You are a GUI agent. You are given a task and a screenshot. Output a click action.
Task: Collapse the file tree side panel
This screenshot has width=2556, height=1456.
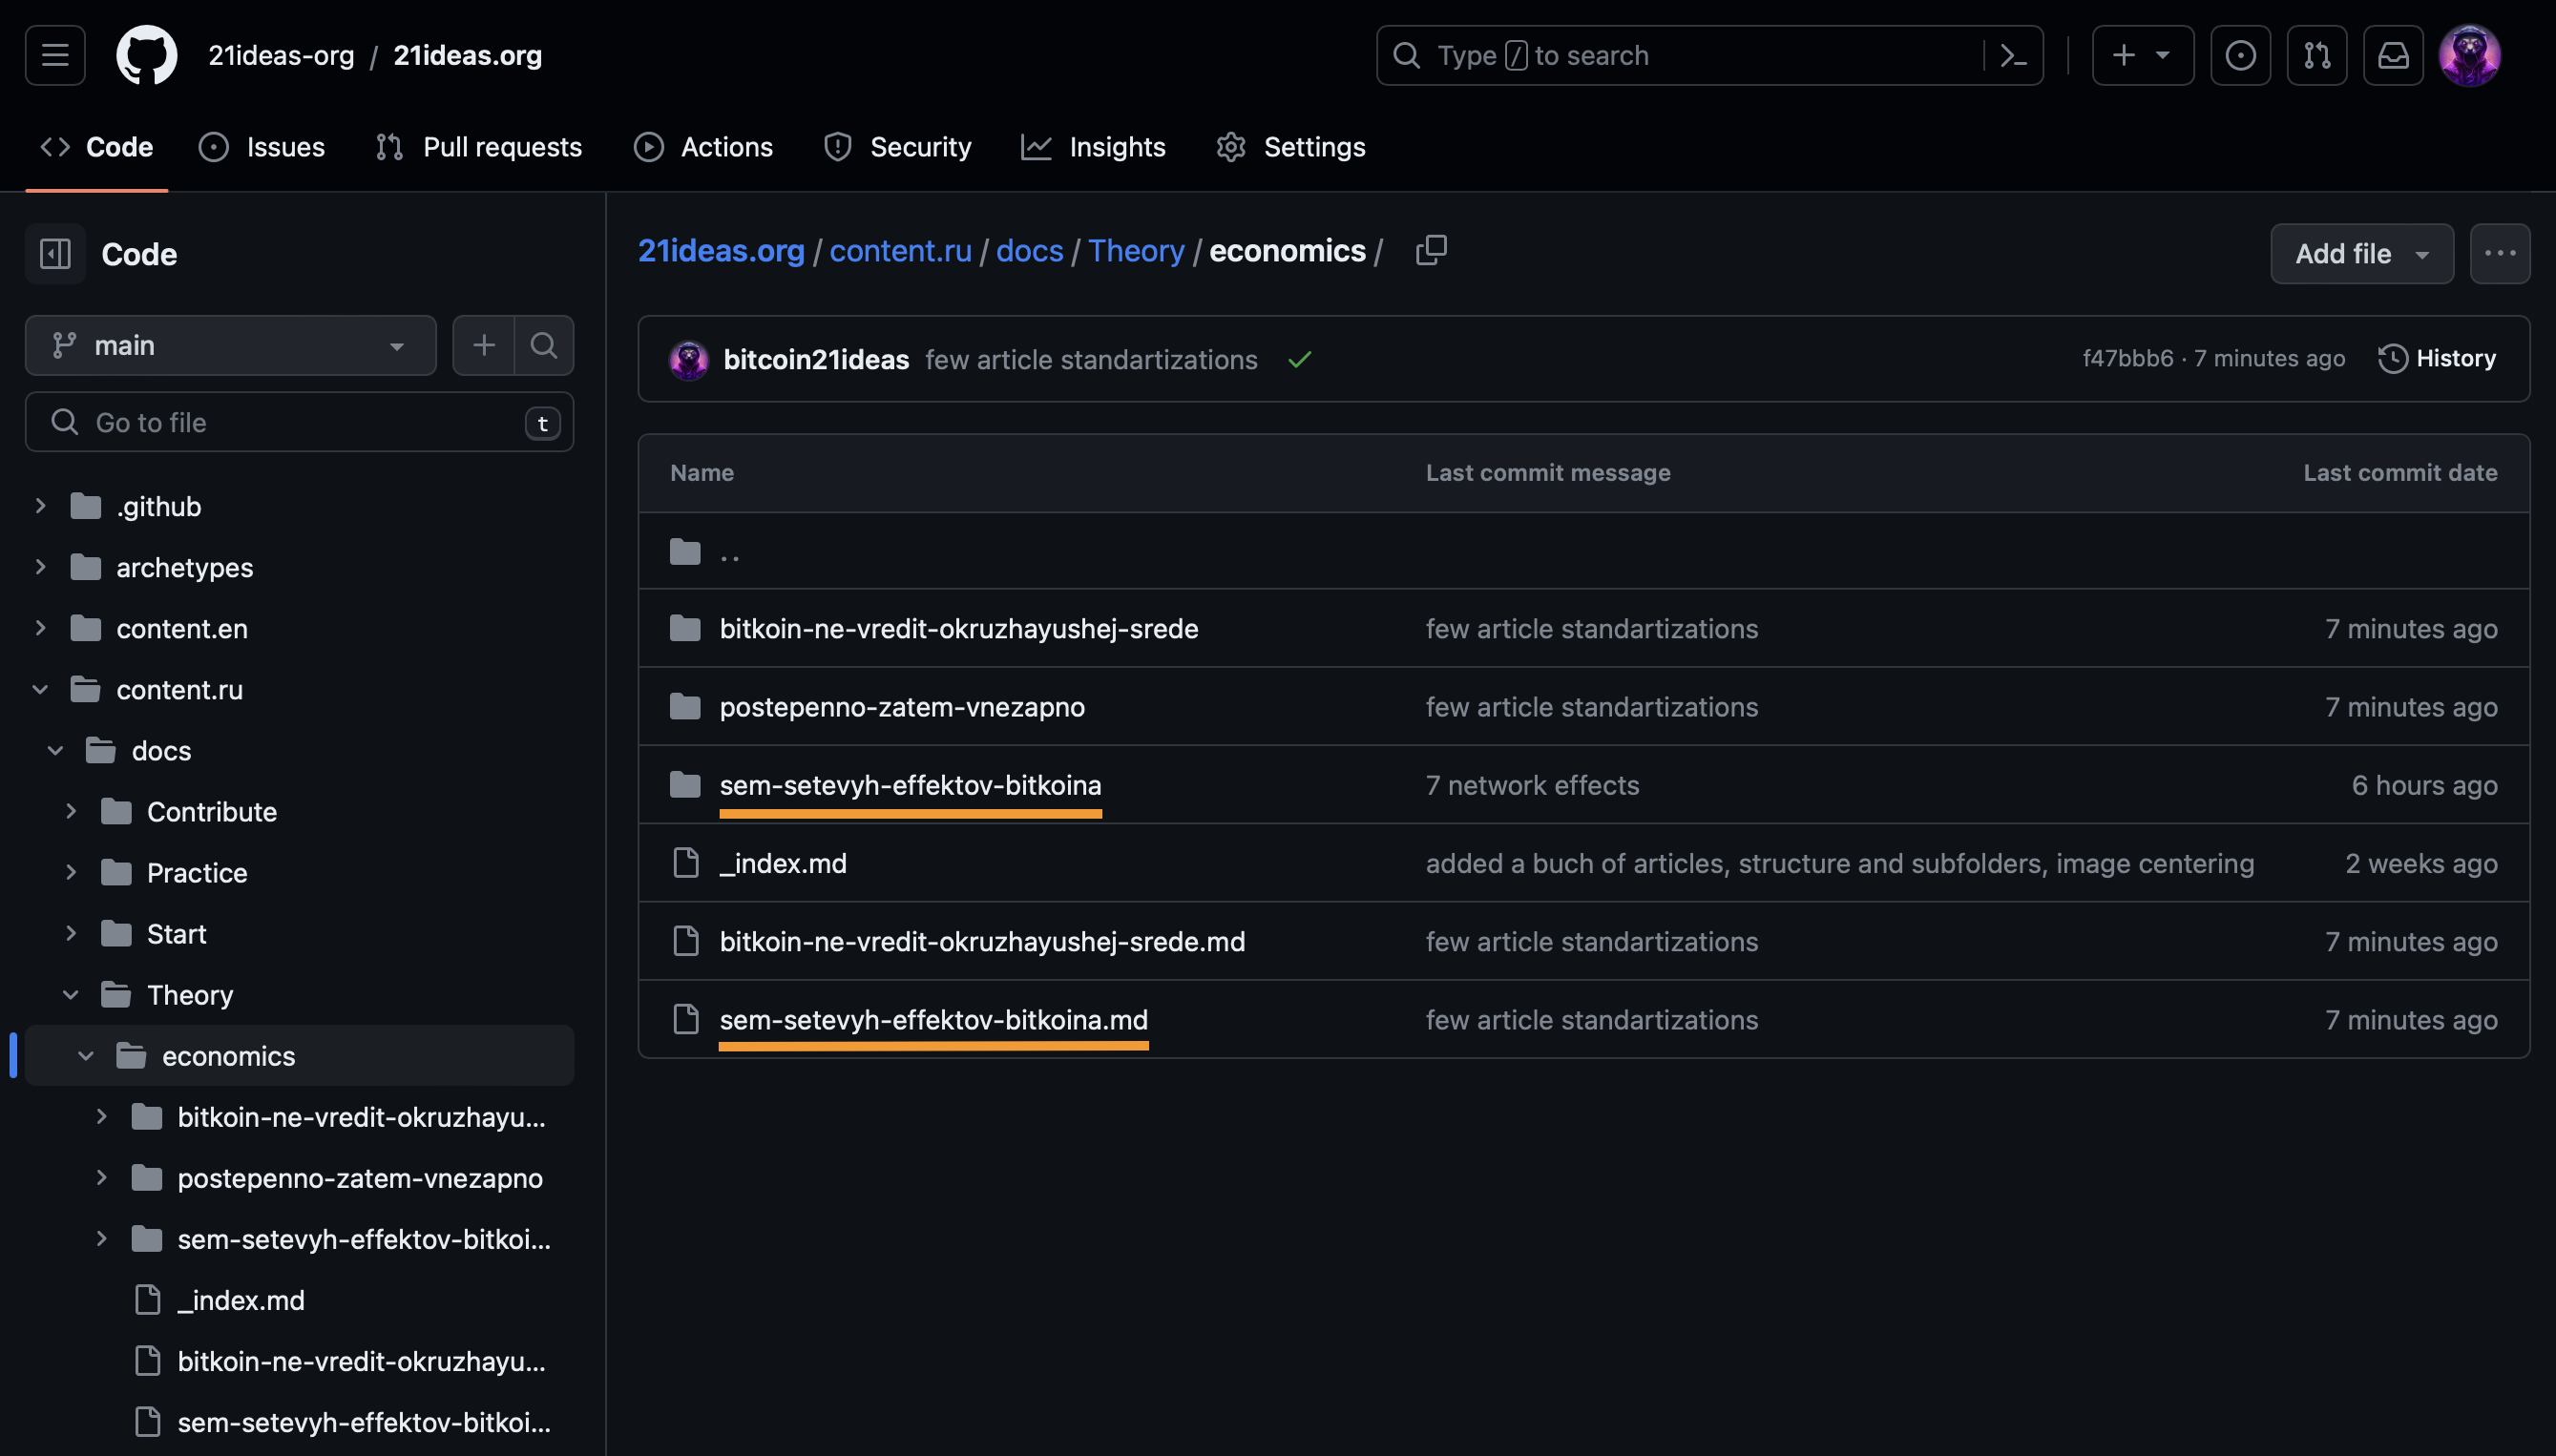(x=55, y=254)
